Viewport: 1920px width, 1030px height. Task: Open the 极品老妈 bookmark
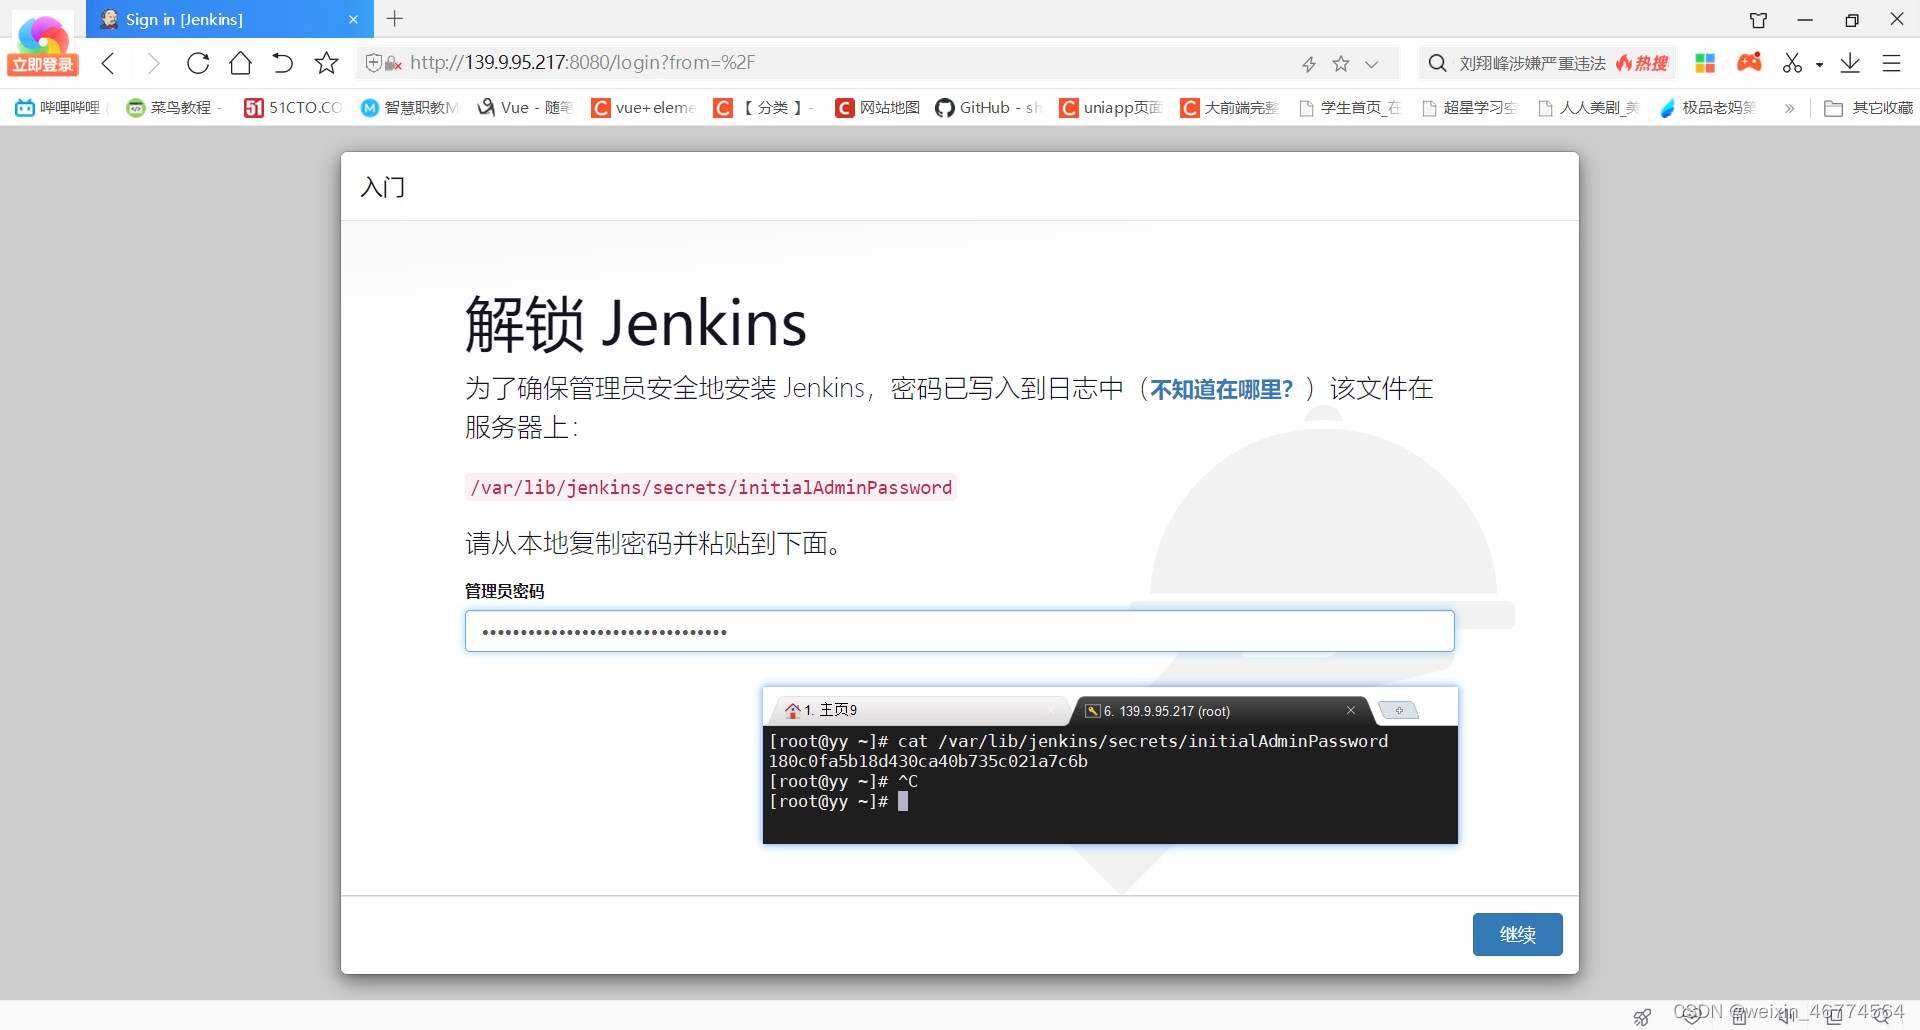(x=1708, y=107)
